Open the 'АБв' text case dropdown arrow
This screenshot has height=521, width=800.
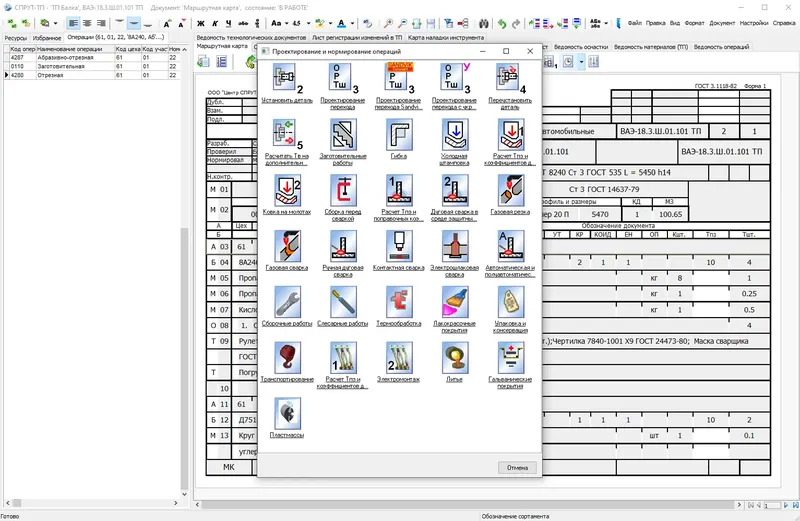[606, 23]
